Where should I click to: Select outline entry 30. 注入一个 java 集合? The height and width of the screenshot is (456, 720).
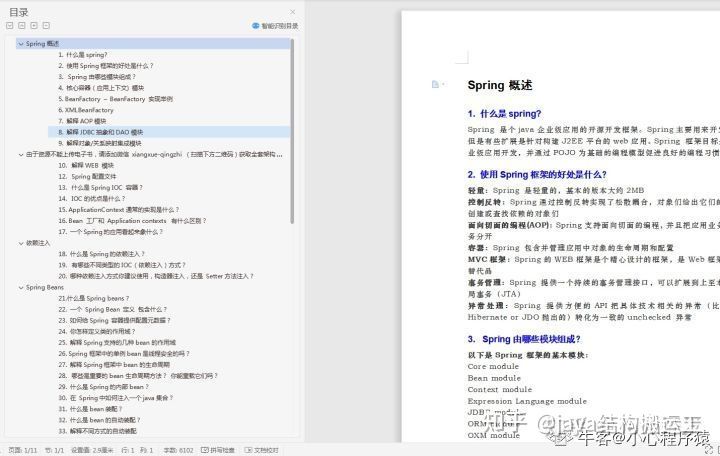coord(116,398)
